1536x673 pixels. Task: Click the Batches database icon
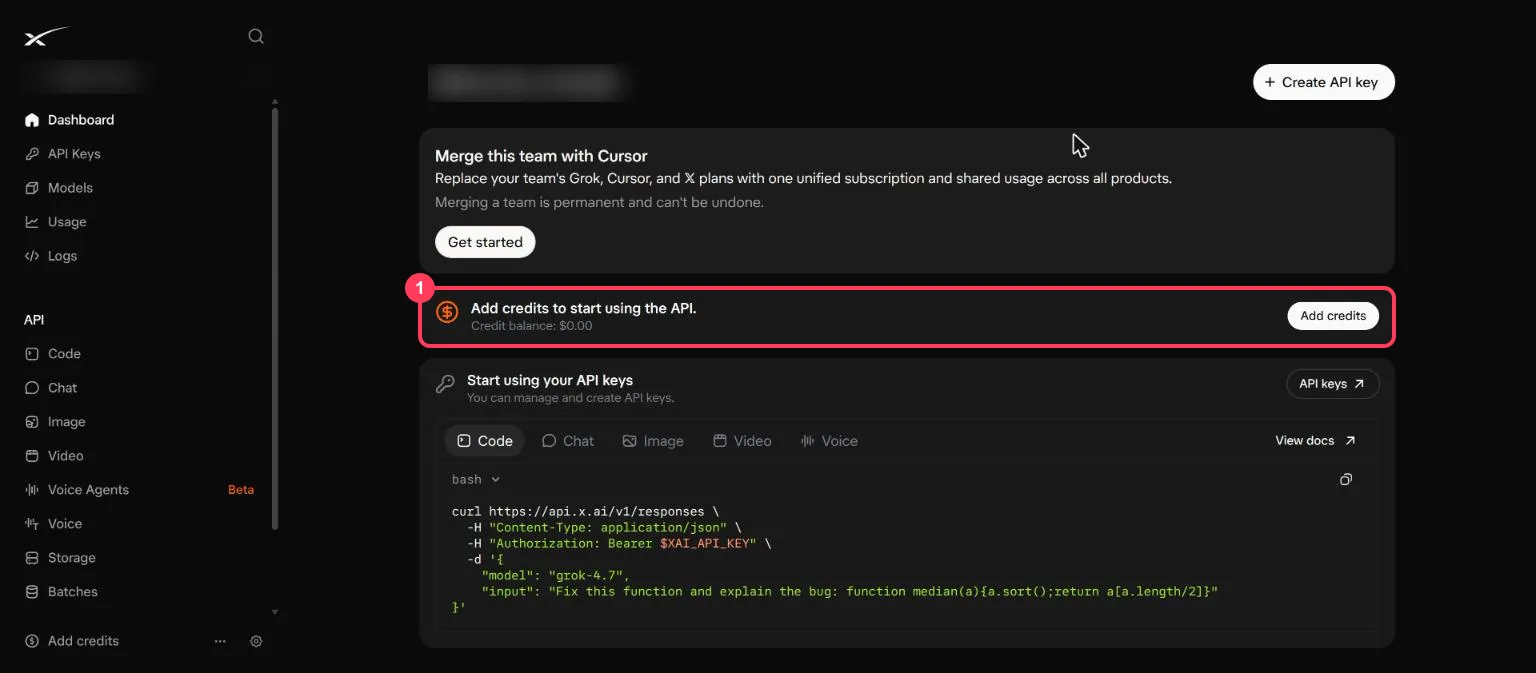coord(32,592)
